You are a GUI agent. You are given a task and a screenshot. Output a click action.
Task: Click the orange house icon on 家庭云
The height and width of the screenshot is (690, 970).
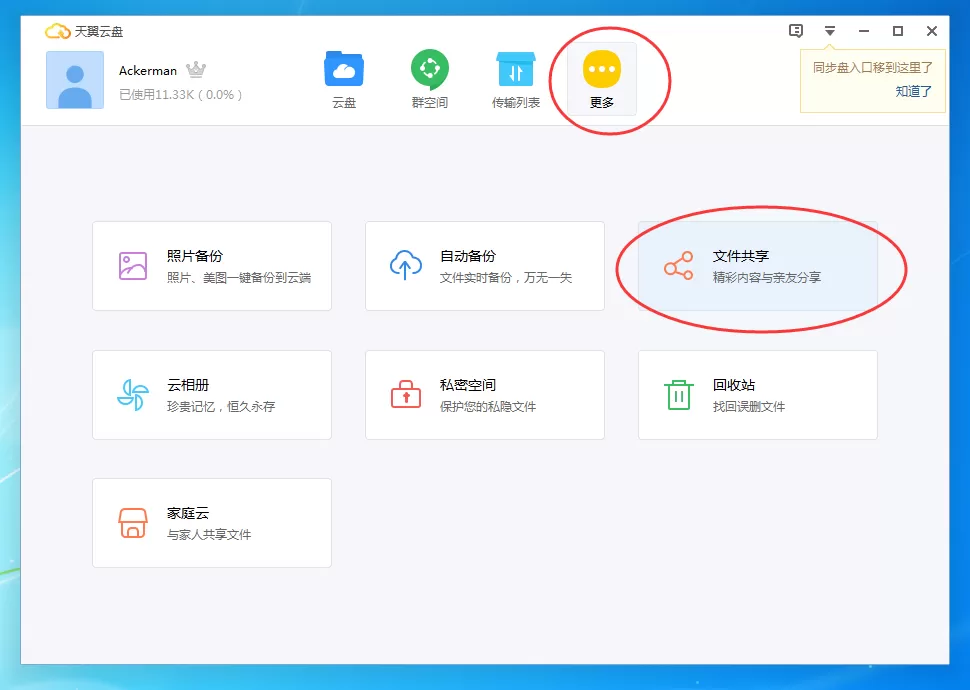[x=133, y=523]
